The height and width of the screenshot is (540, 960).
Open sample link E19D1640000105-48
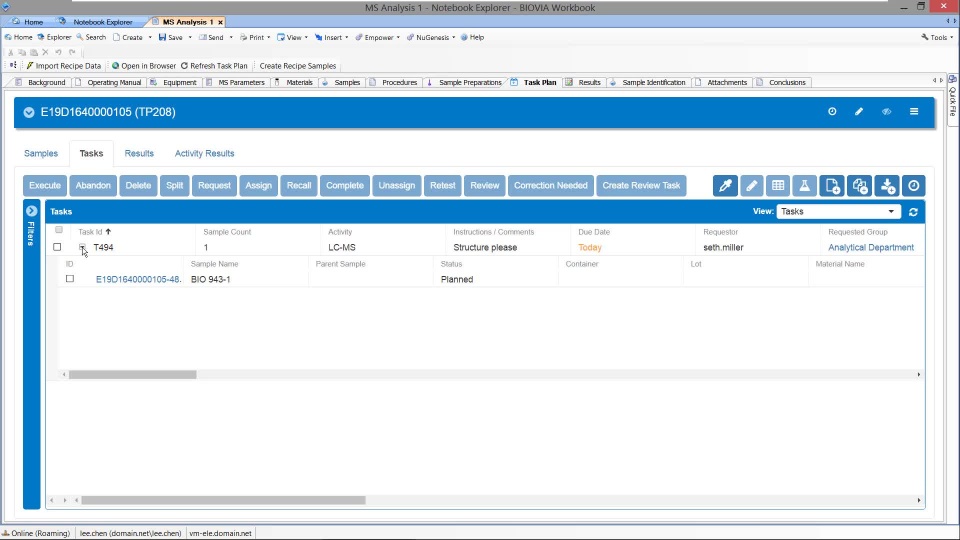[138, 279]
